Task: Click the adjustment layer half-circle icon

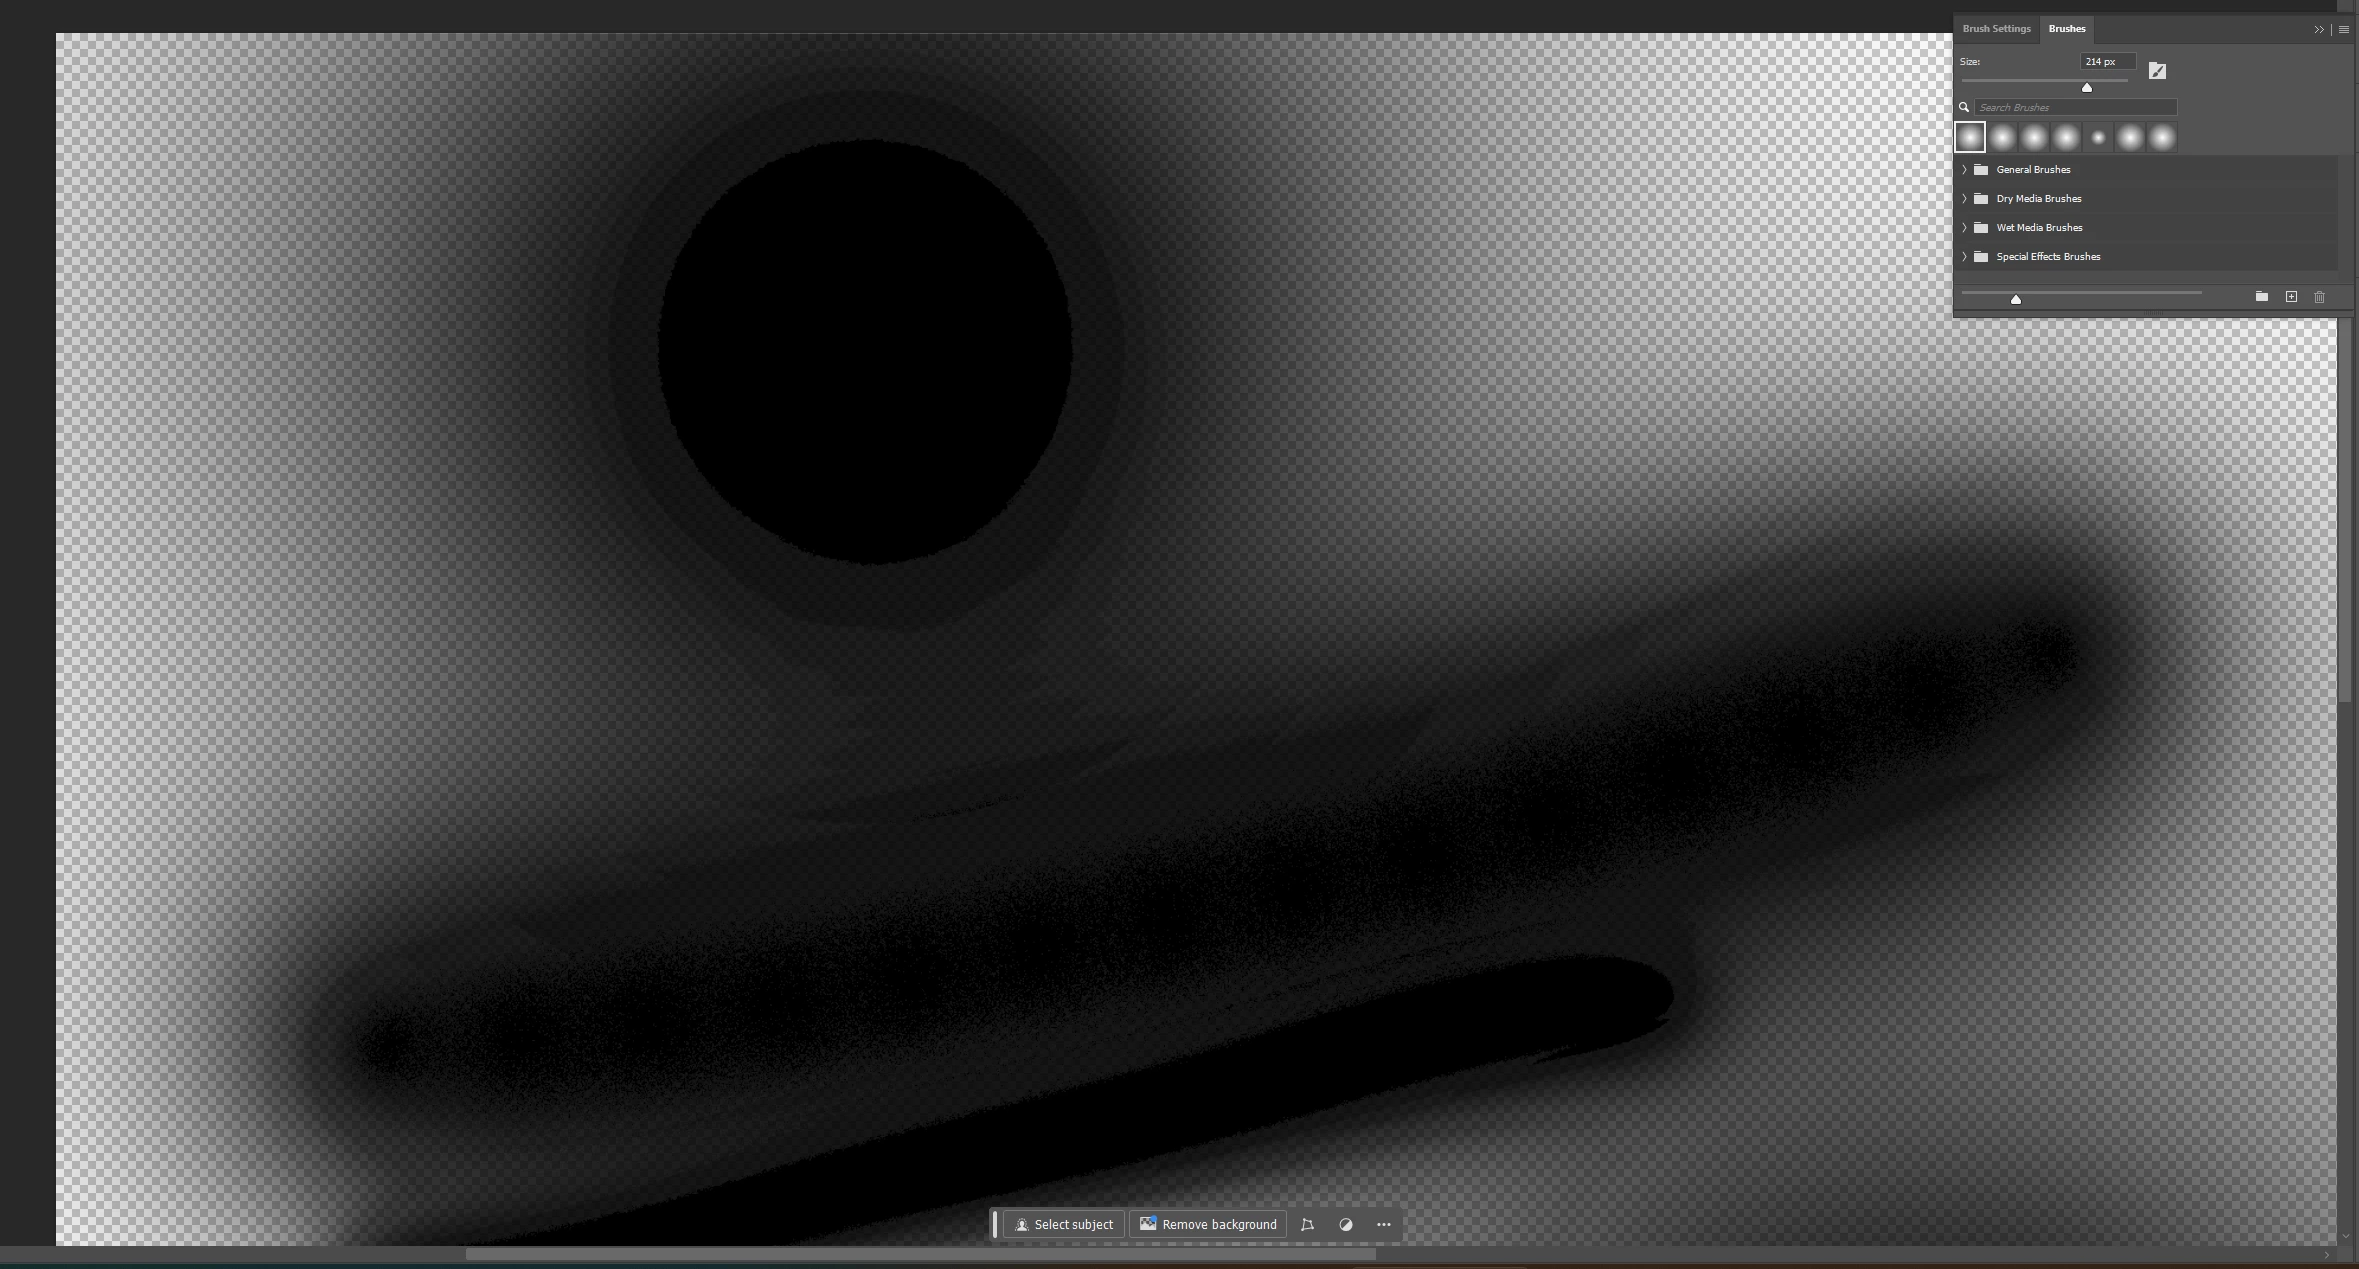Action: coord(1346,1225)
